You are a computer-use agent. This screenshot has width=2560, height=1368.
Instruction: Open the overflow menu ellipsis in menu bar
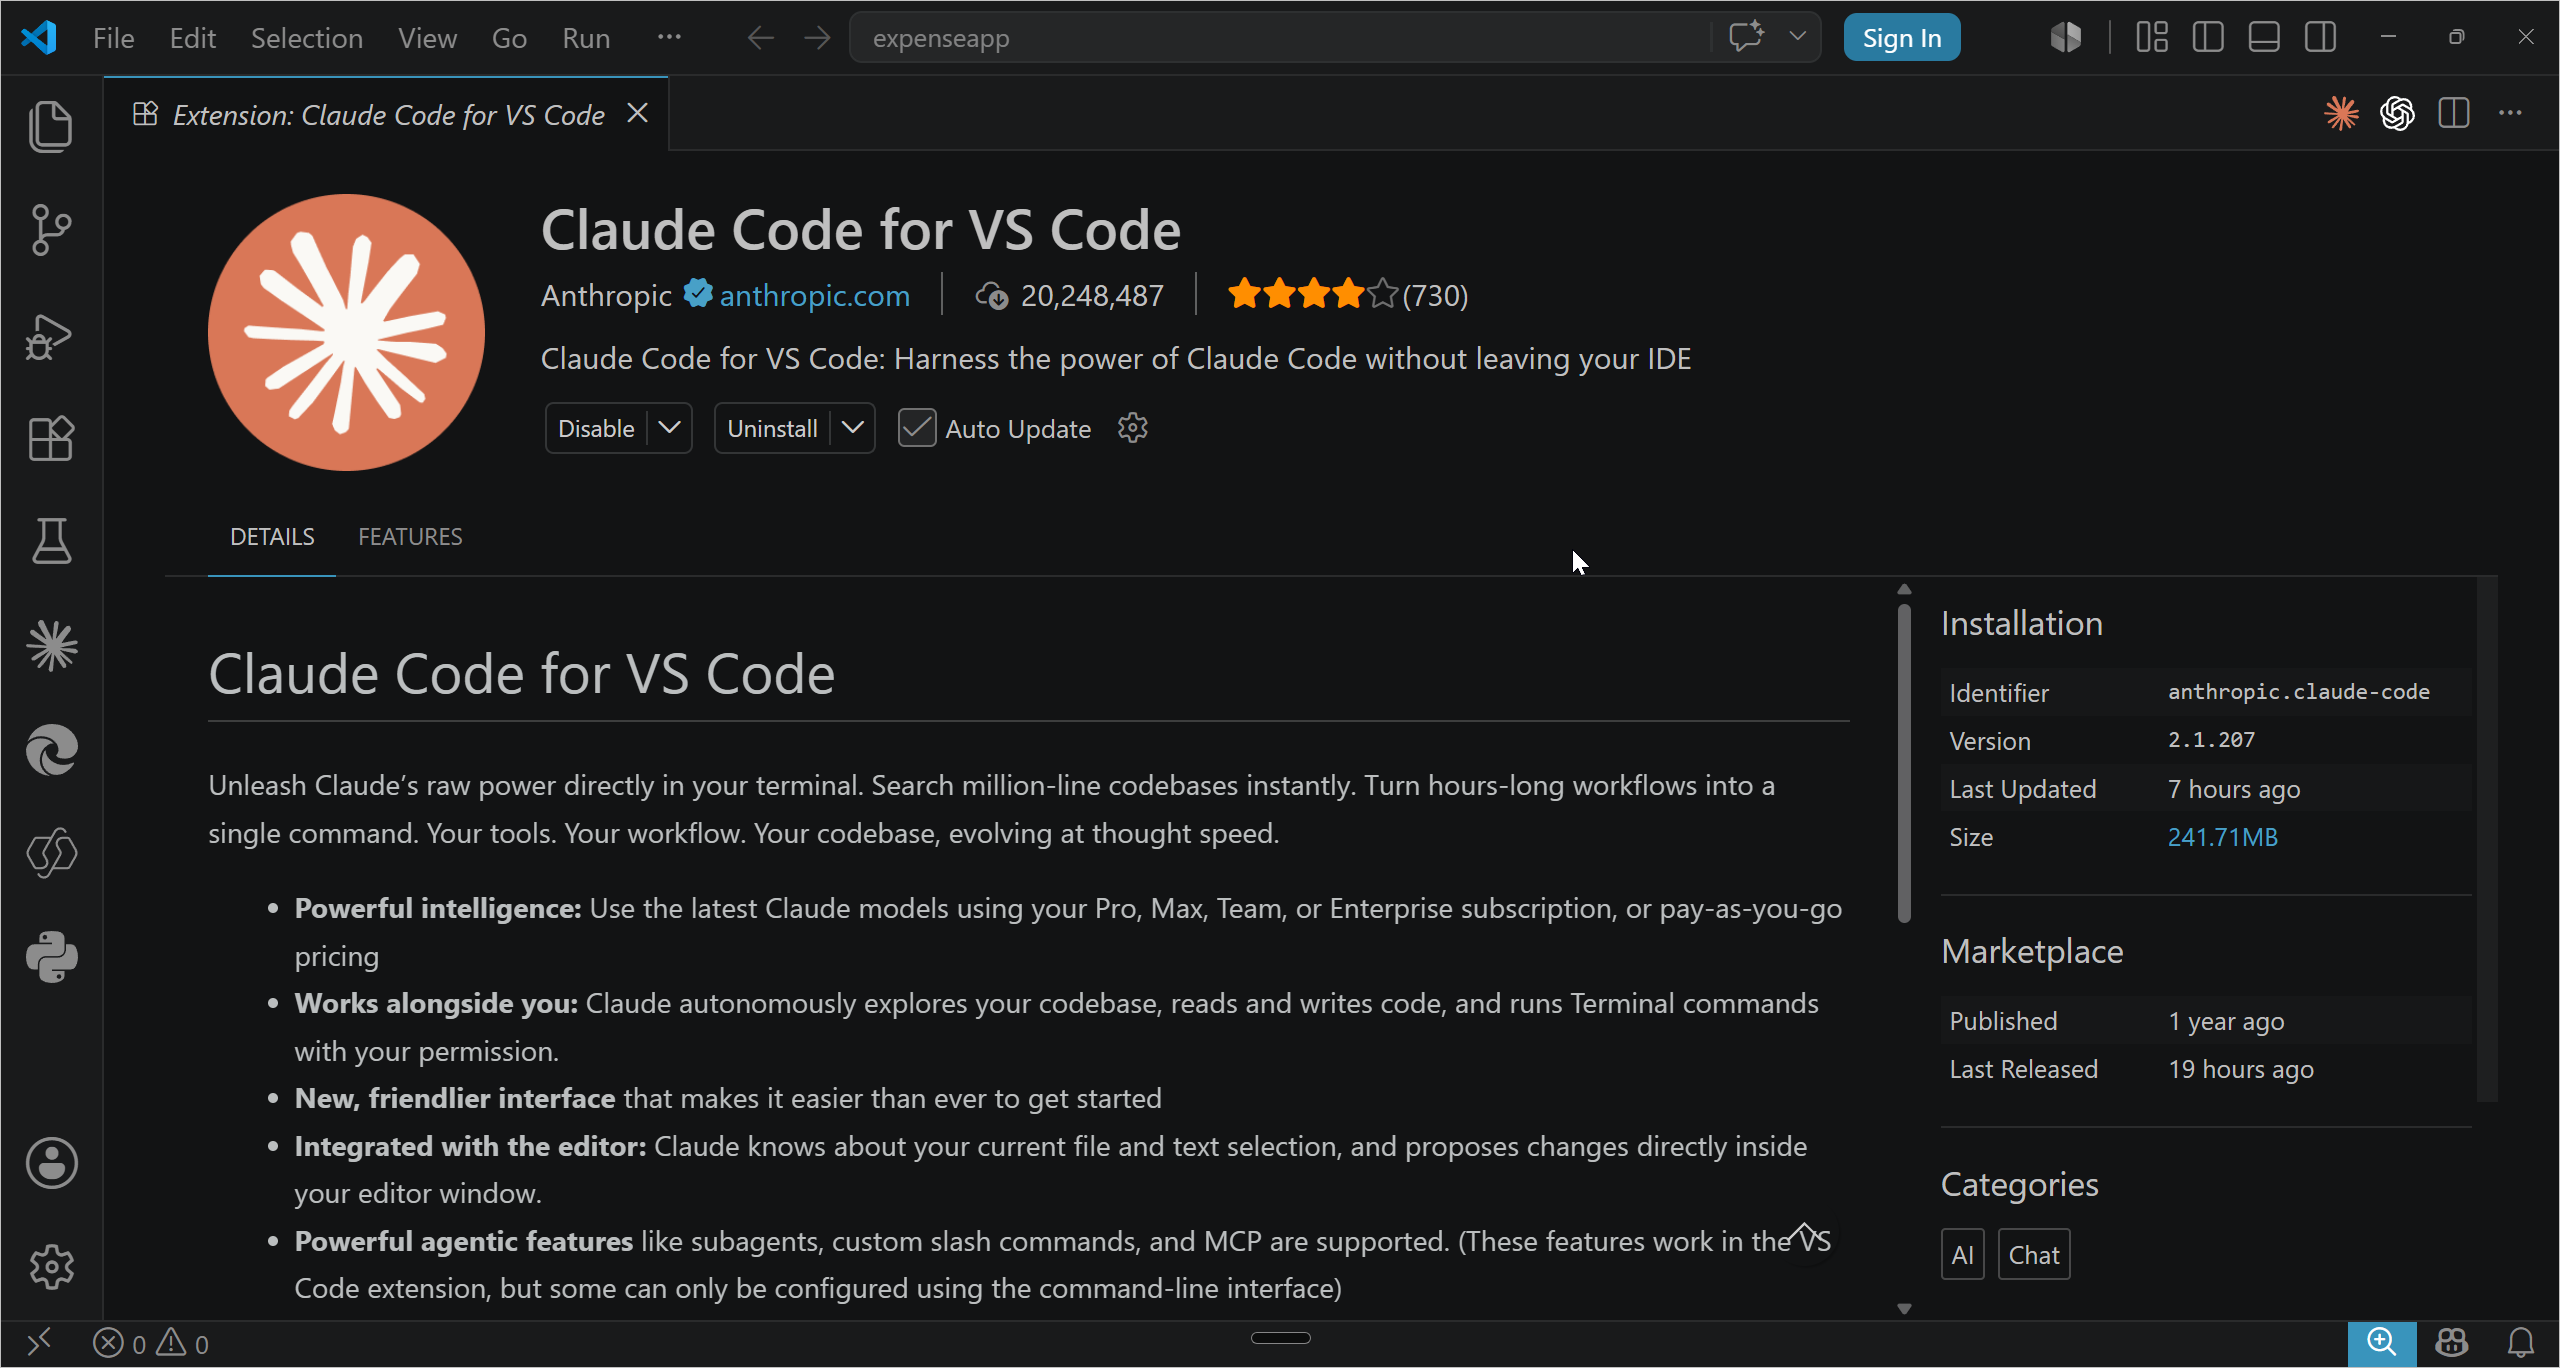669,37
